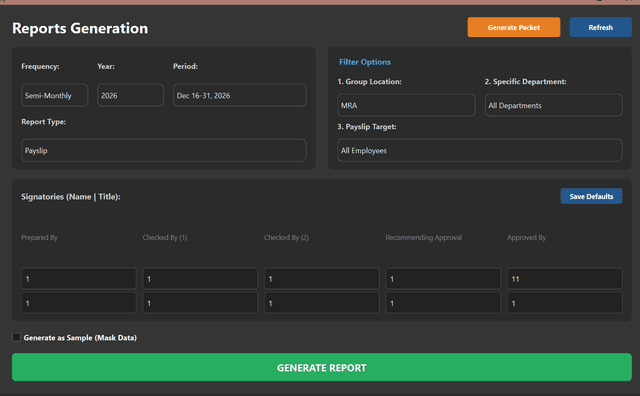Click Save Defaults for signatories

tap(591, 196)
